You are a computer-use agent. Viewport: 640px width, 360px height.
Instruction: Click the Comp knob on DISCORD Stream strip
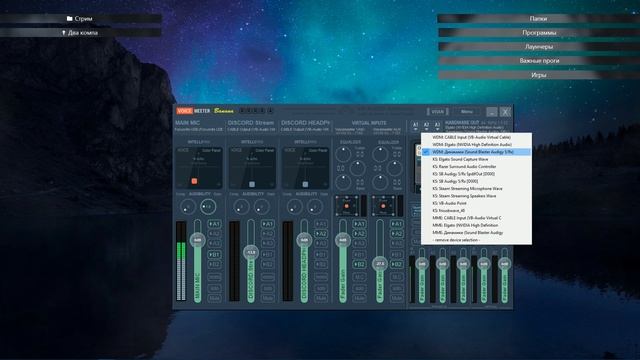coord(241,207)
